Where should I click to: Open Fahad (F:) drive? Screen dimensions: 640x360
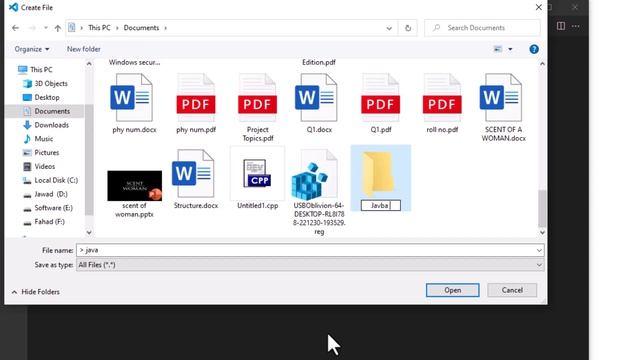(x=44, y=222)
